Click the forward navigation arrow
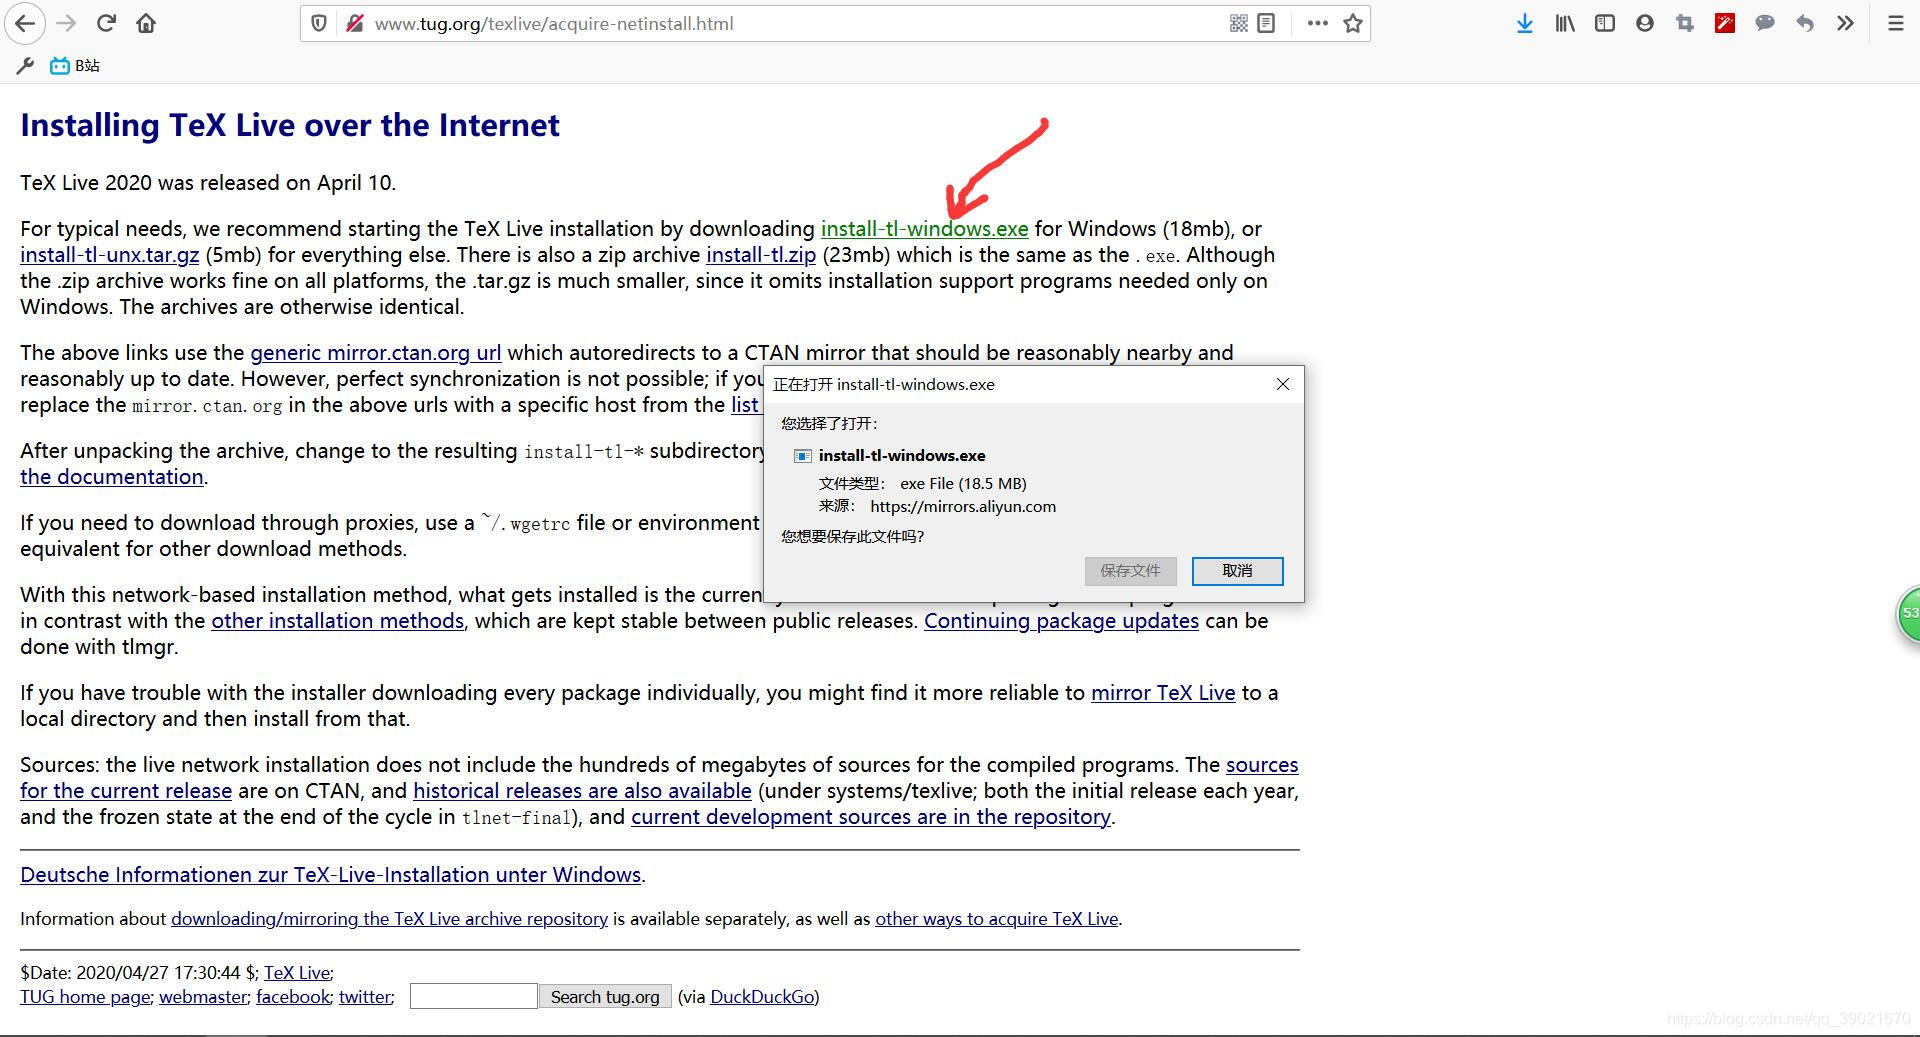Screen dimensions: 1920x1037 pyautogui.click(x=66, y=23)
